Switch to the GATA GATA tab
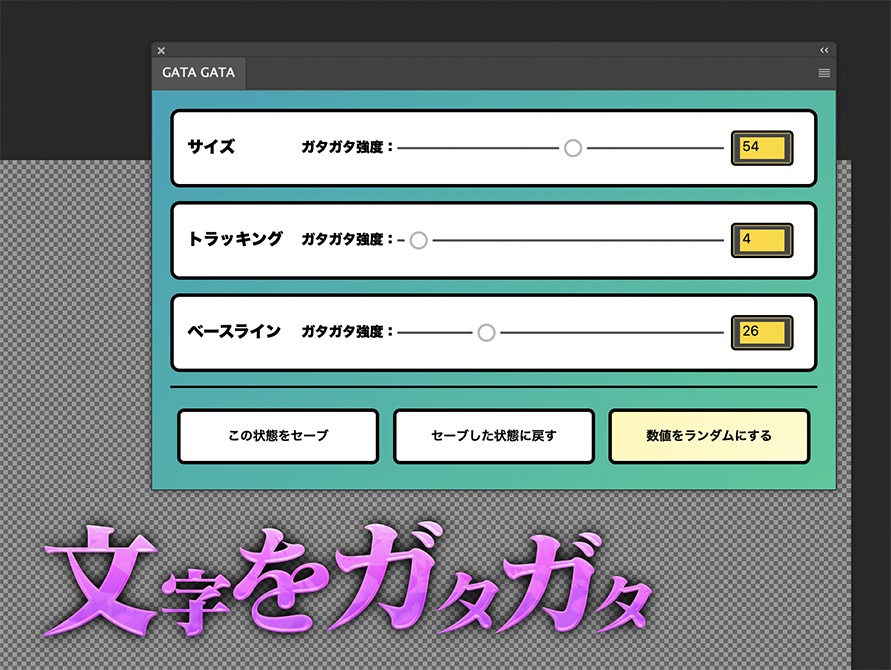 (197, 72)
